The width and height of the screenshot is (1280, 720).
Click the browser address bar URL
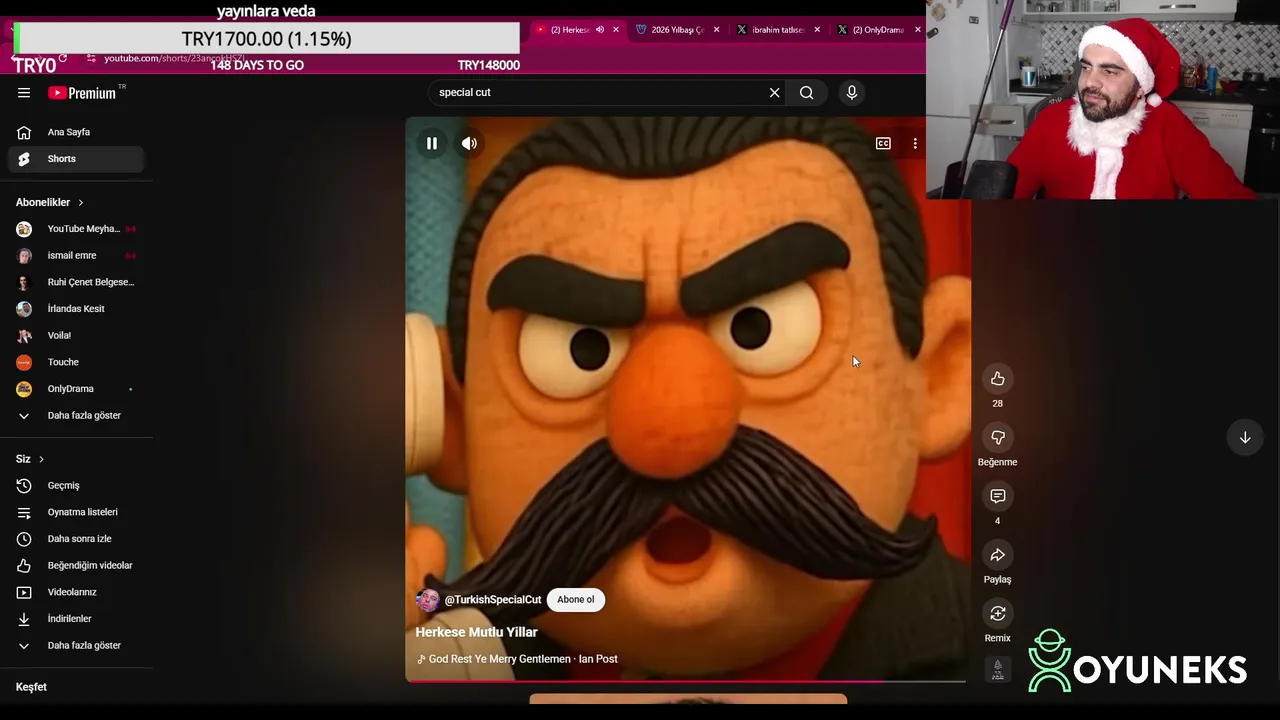point(174,58)
